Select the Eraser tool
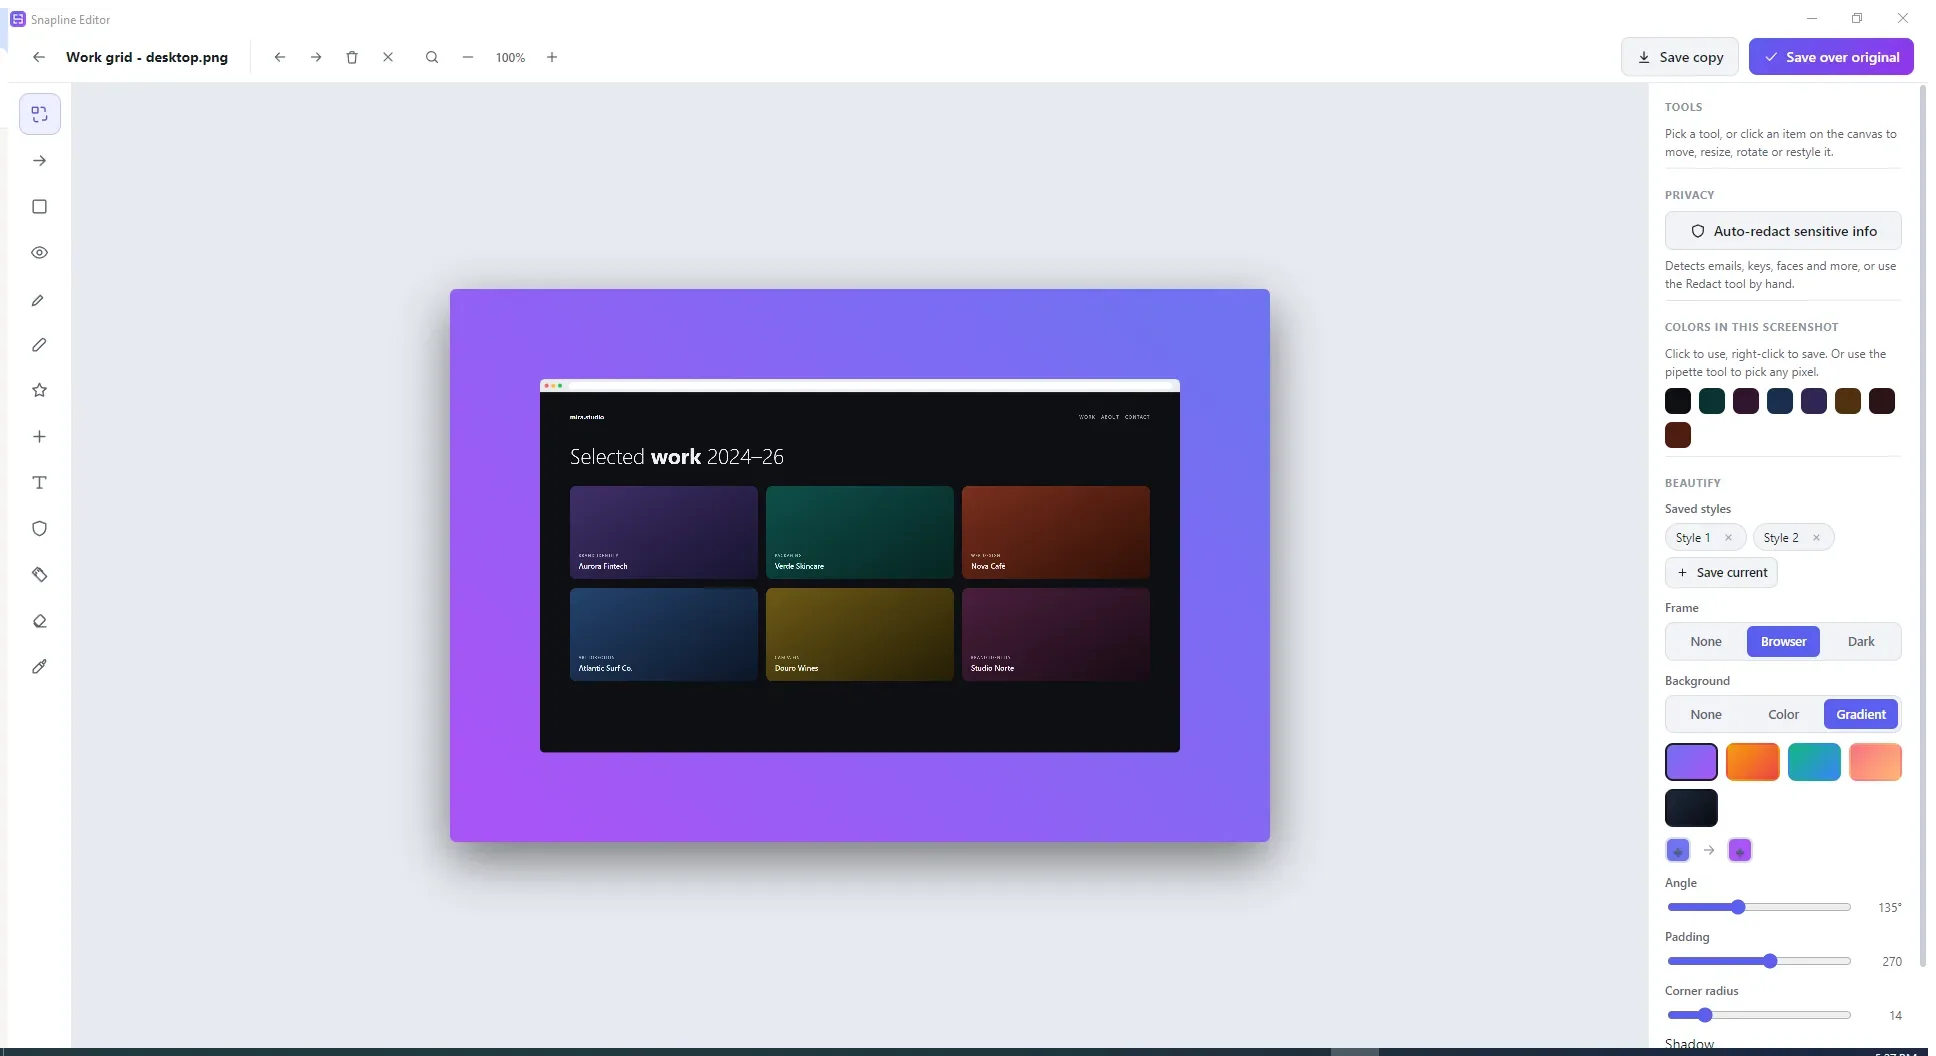The image size is (1936, 1056). [40, 620]
